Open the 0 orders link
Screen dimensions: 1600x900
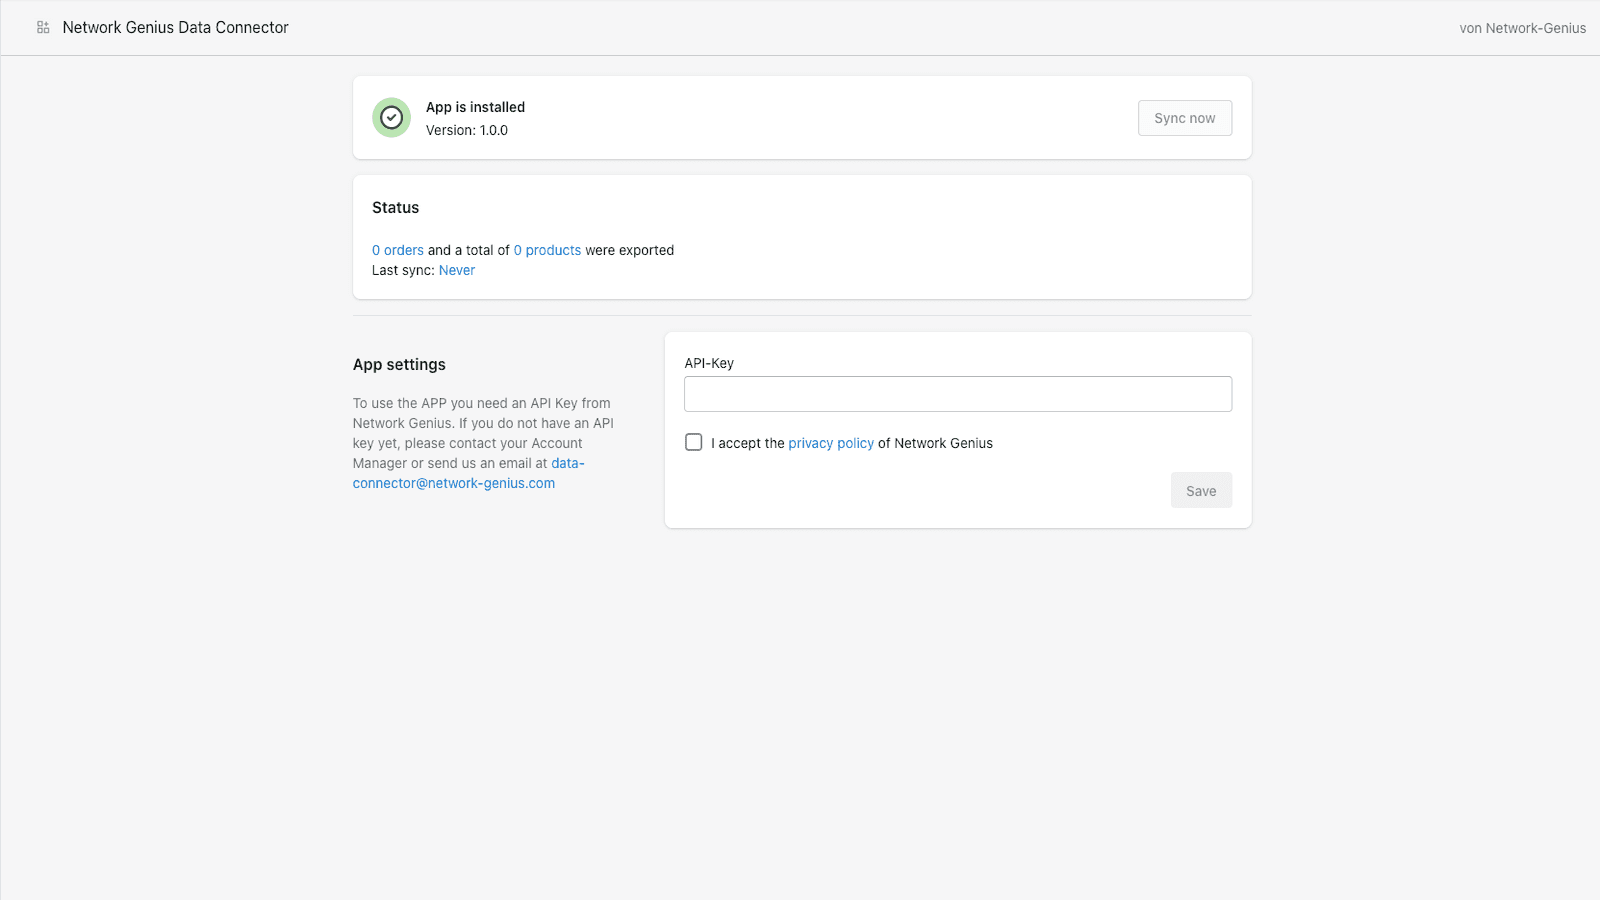click(398, 251)
